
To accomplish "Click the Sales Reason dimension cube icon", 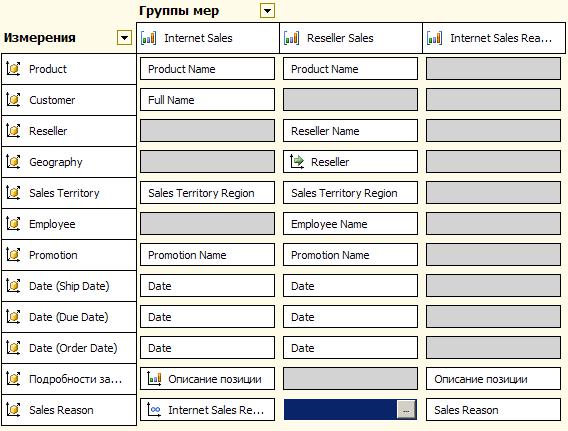I will coord(13,410).
